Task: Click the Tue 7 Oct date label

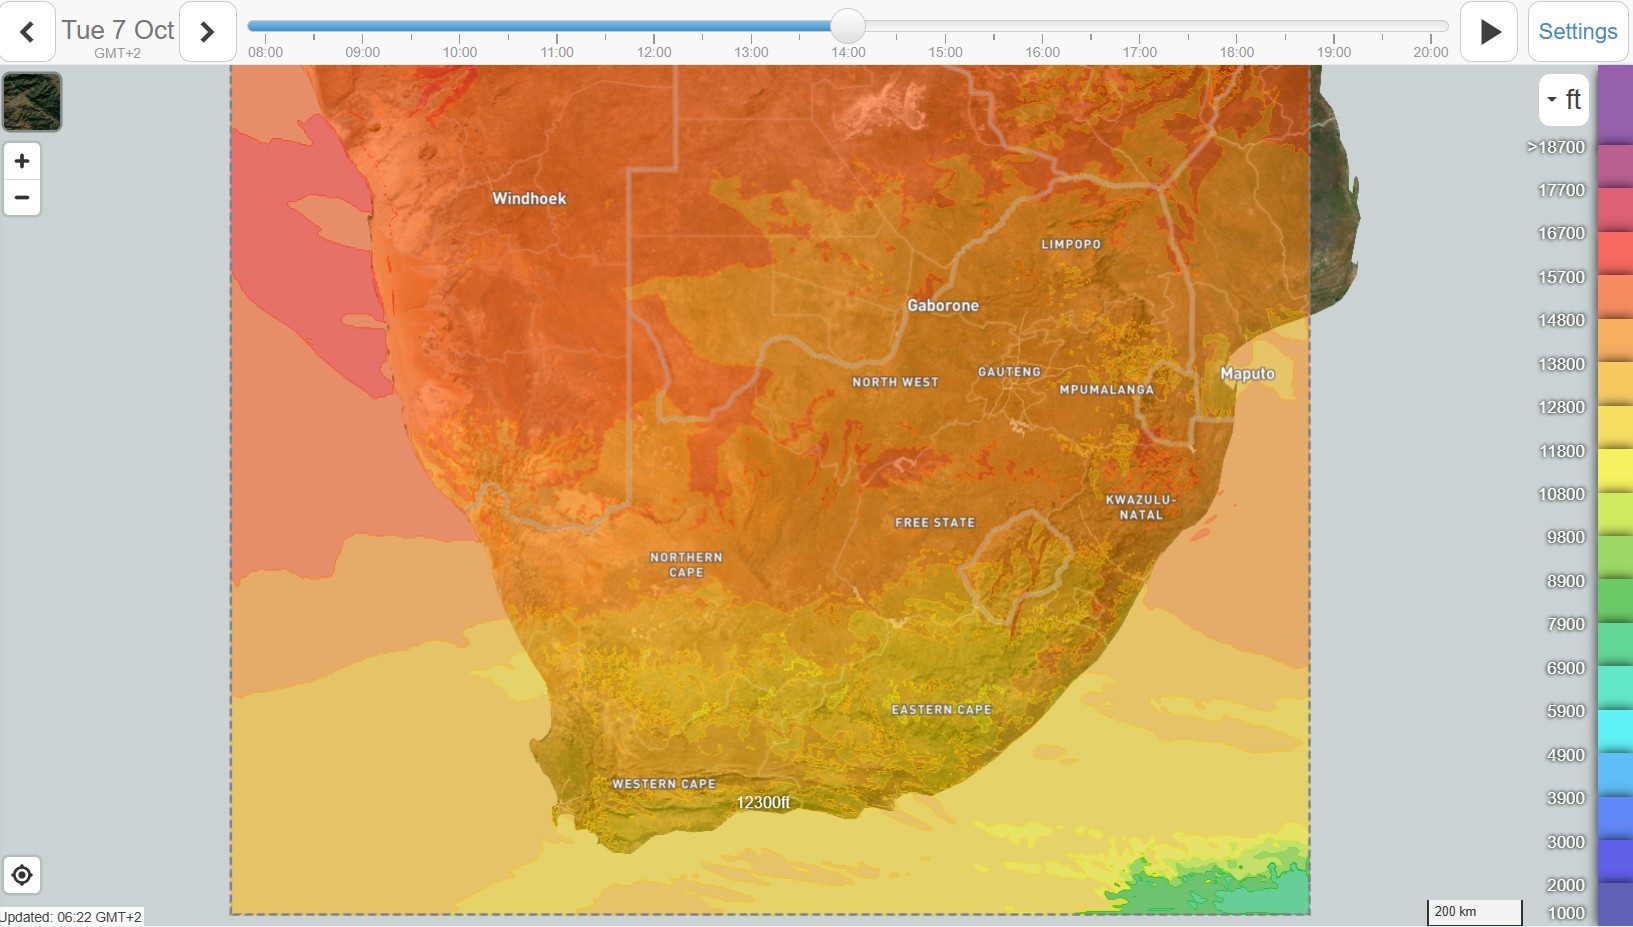Action: pos(118,31)
